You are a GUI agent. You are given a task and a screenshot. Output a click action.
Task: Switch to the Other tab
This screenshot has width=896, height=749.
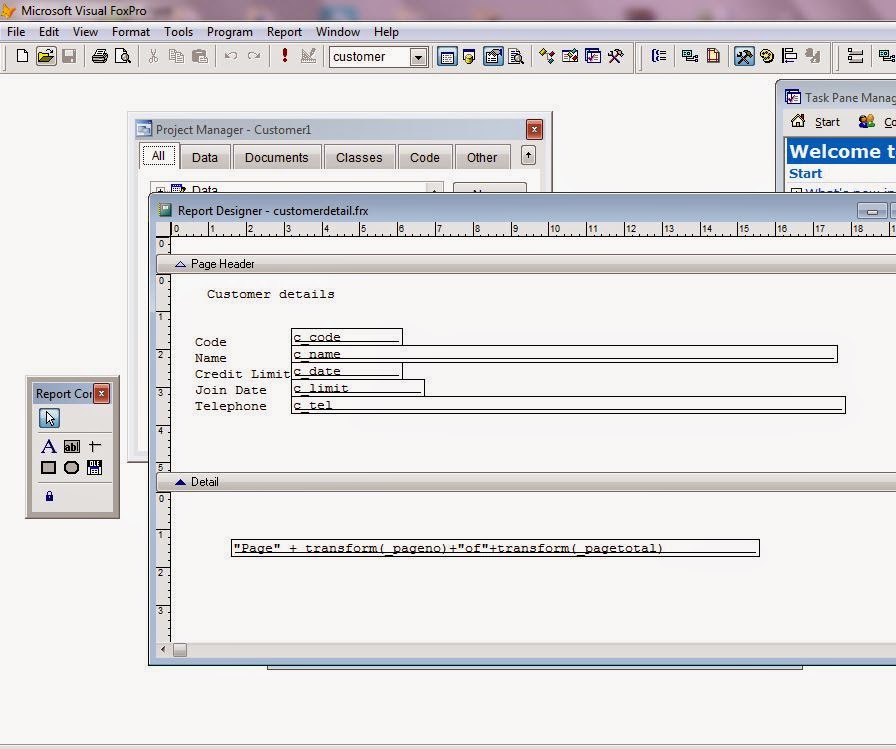(482, 158)
